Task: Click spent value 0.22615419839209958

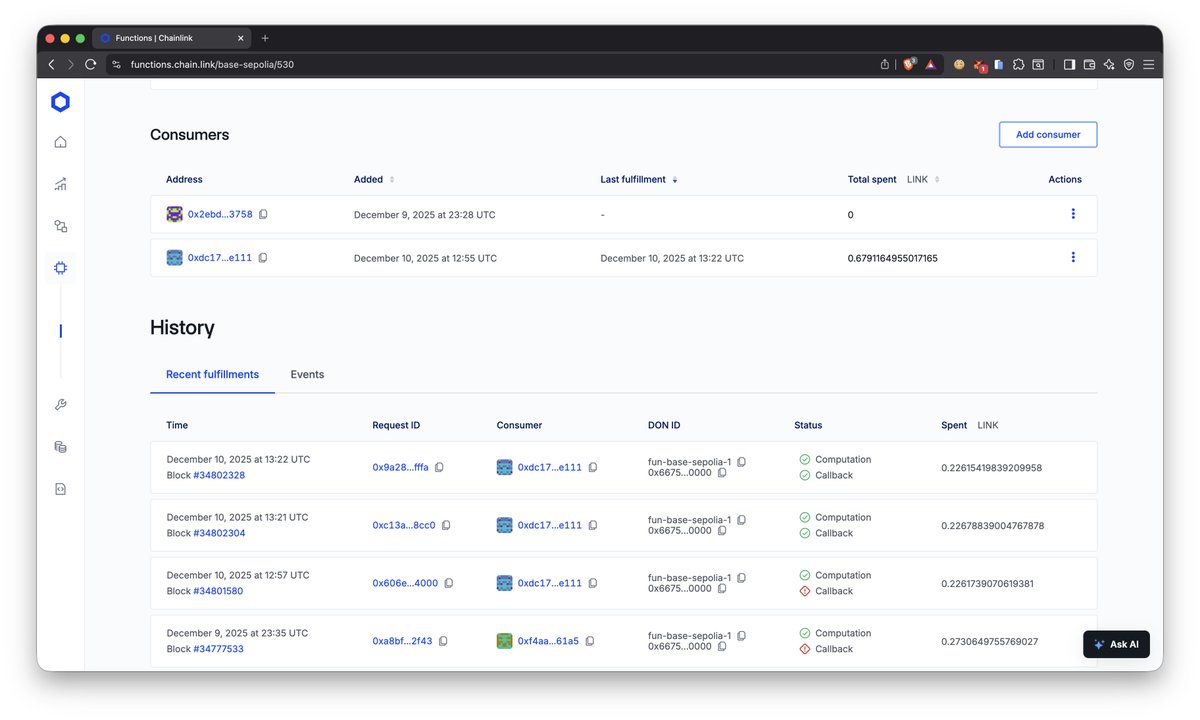Action: point(992,467)
